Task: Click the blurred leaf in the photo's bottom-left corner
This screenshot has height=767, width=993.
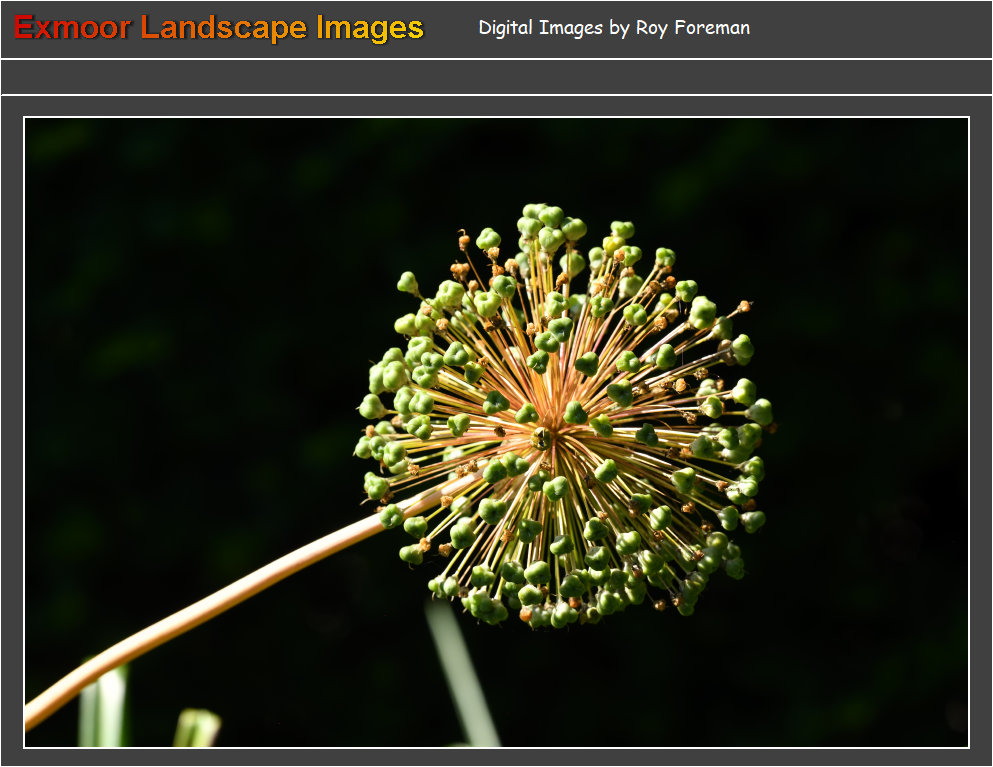Action: click(103, 708)
